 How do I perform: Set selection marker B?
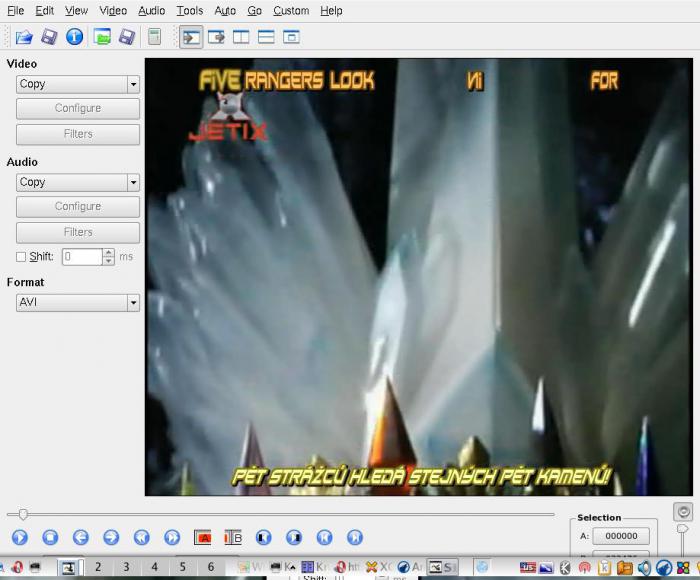[233, 537]
